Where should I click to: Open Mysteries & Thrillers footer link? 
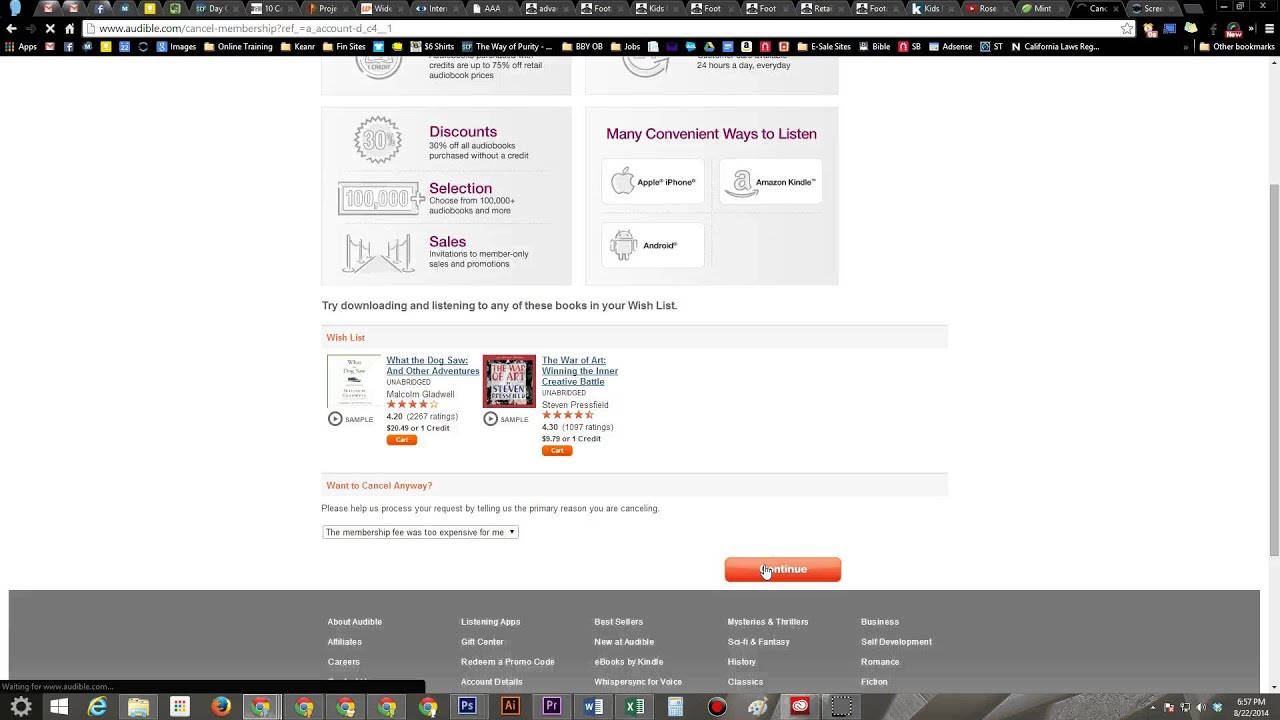[x=768, y=622]
